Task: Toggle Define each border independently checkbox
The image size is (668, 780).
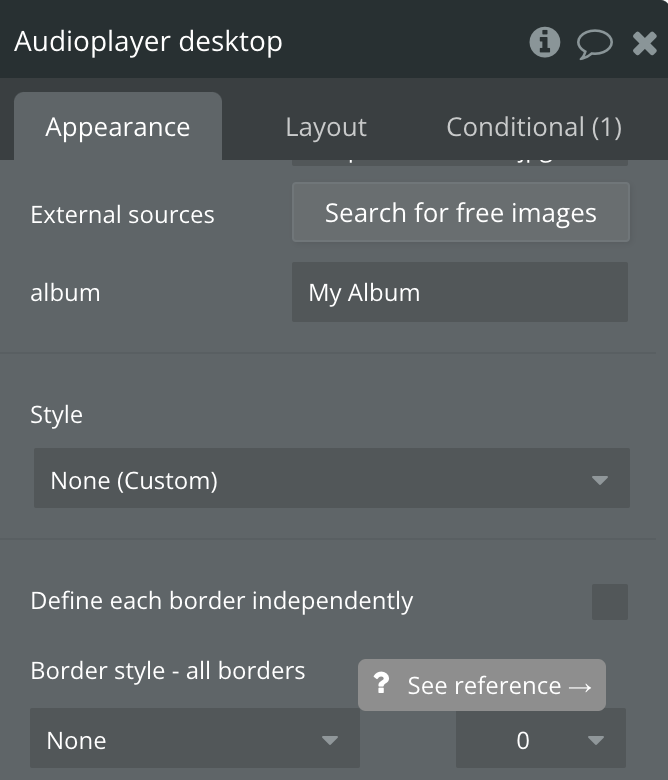Action: point(610,601)
